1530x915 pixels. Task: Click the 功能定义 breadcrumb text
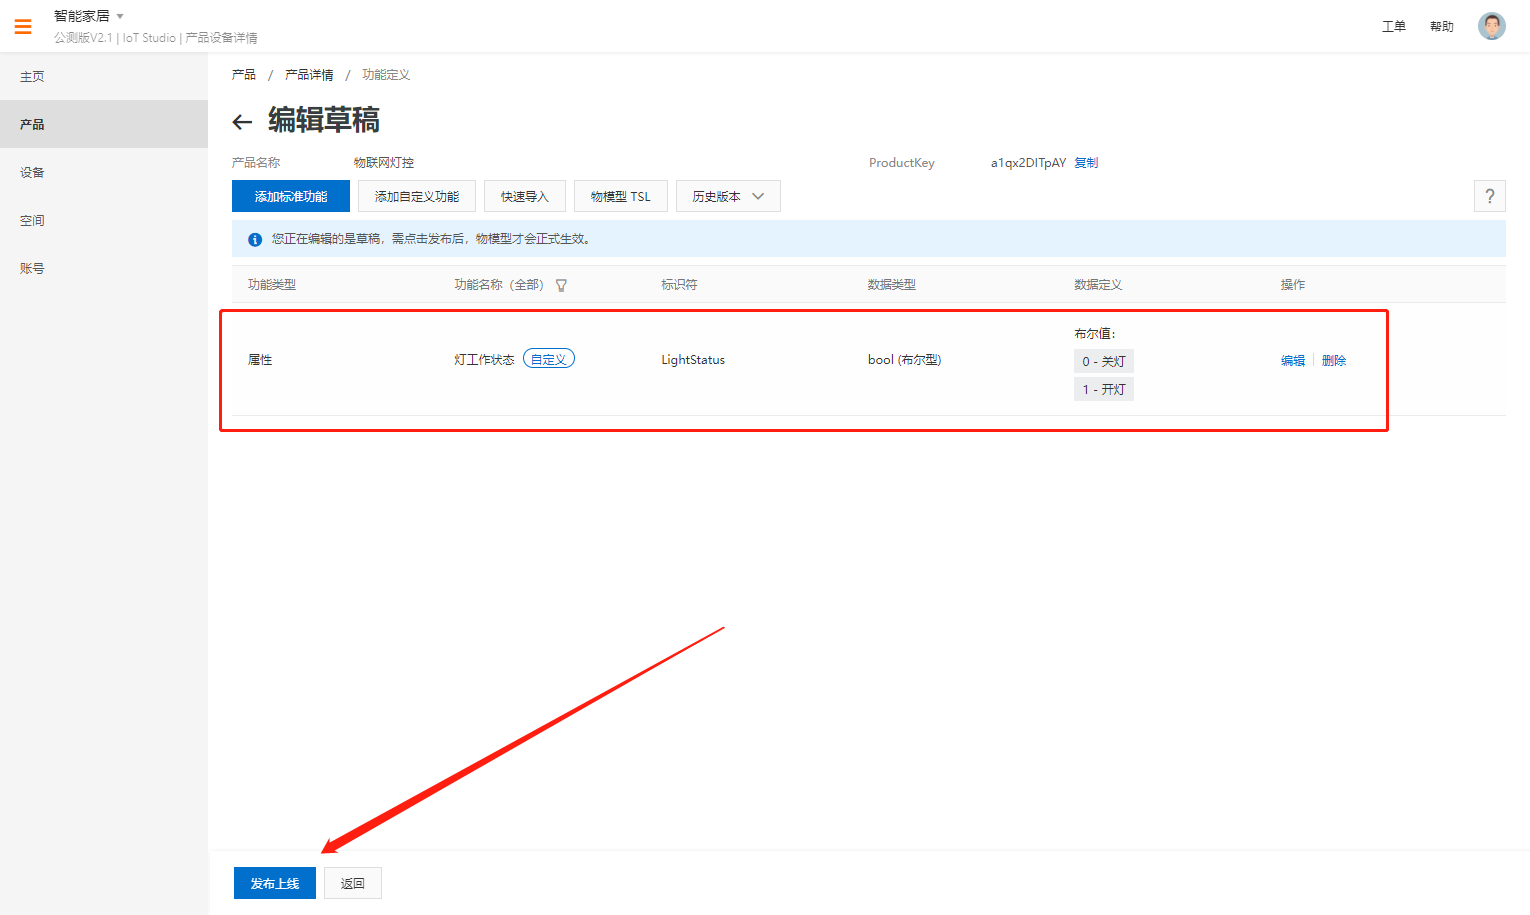(x=386, y=75)
